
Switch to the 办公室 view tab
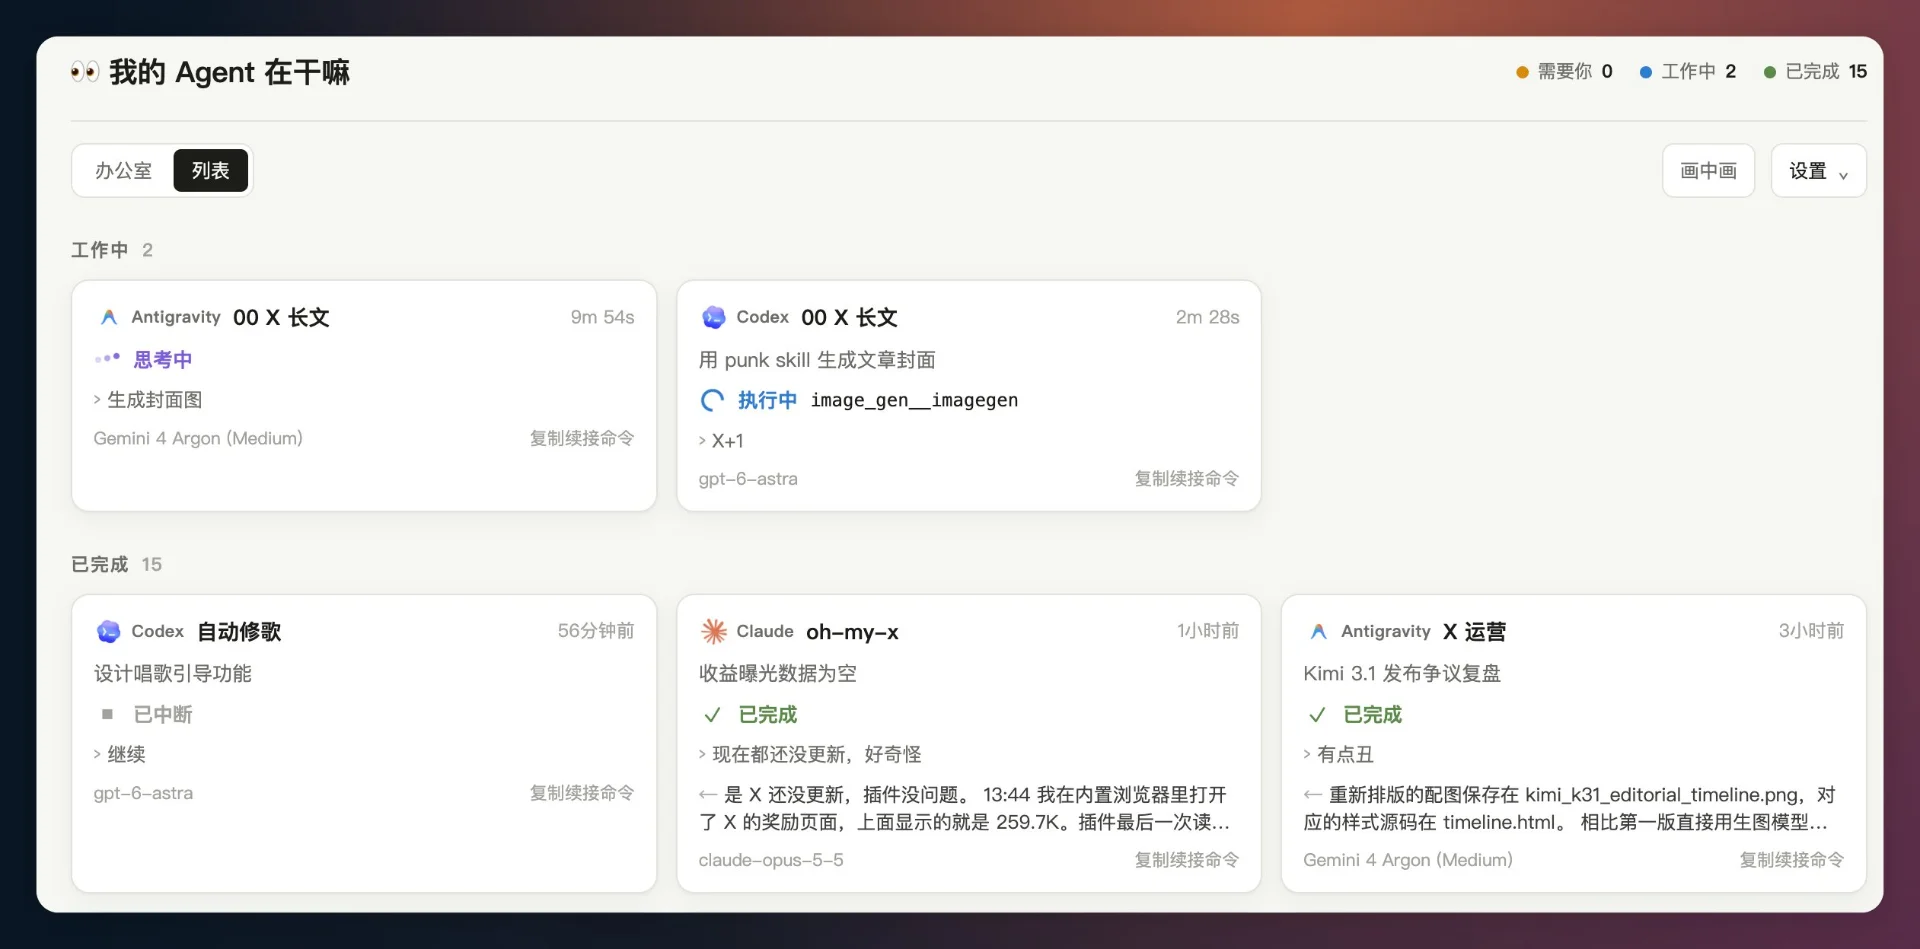[123, 171]
